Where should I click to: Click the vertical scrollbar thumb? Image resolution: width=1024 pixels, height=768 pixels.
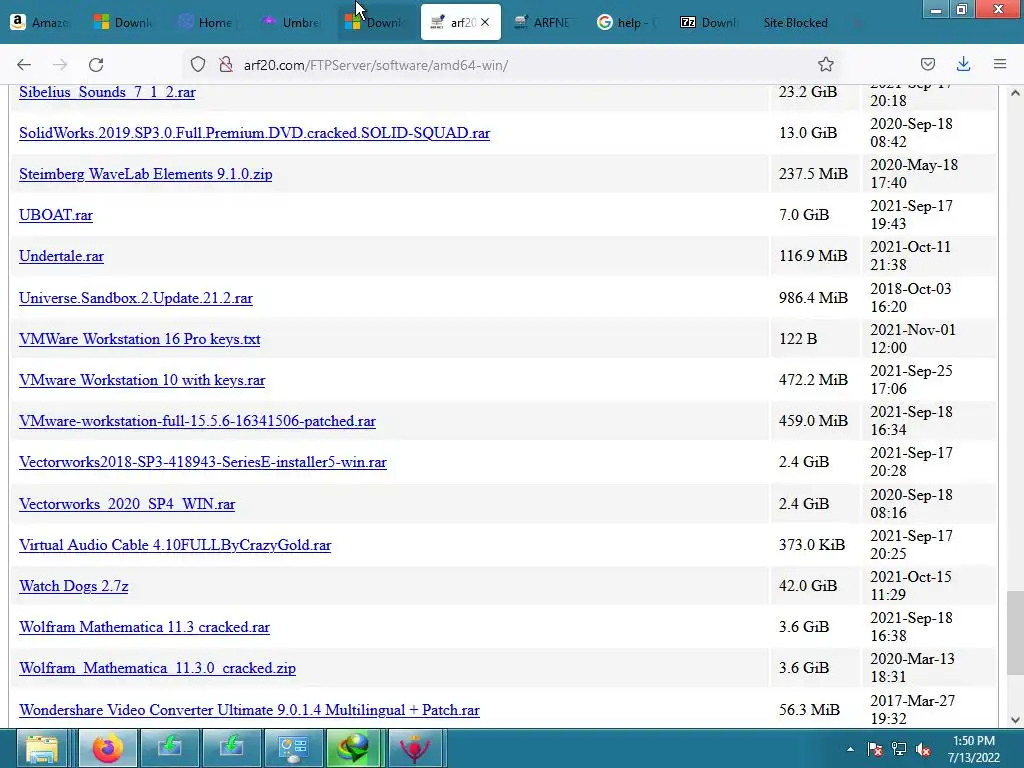1015,632
